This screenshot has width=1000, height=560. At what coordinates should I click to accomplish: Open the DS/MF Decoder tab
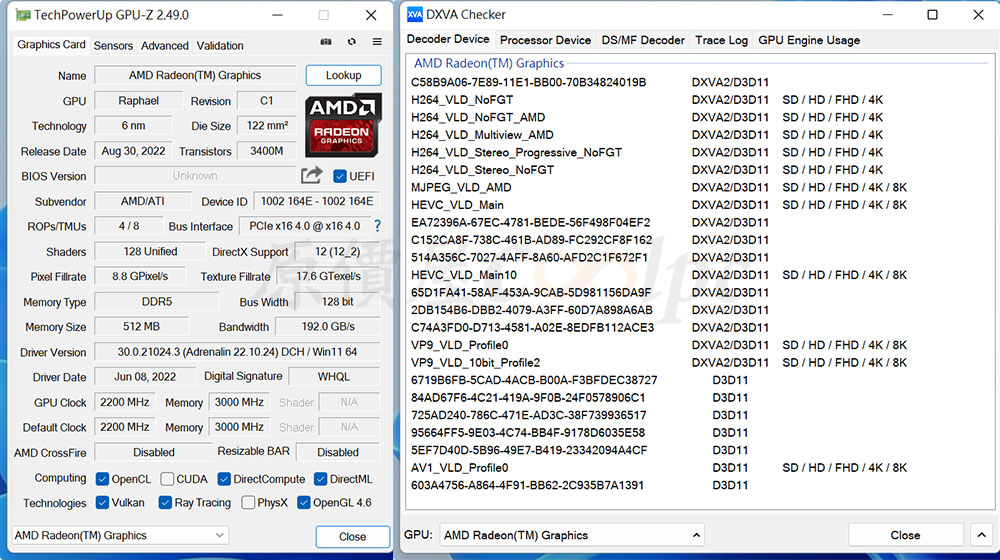coord(643,40)
